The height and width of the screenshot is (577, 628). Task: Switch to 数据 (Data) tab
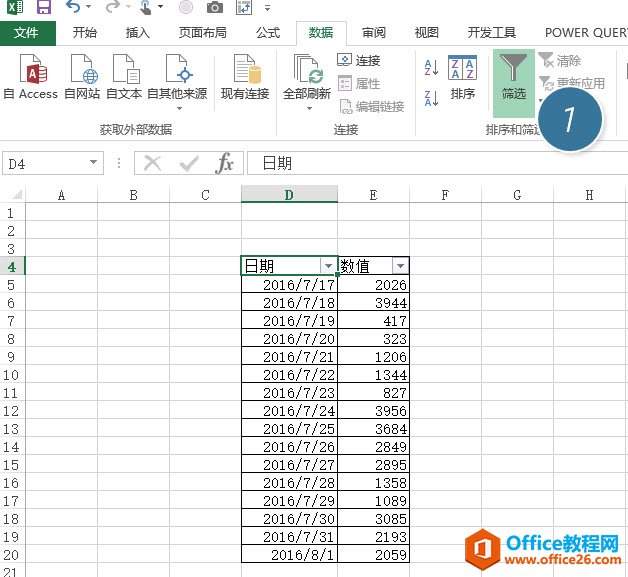(x=321, y=32)
